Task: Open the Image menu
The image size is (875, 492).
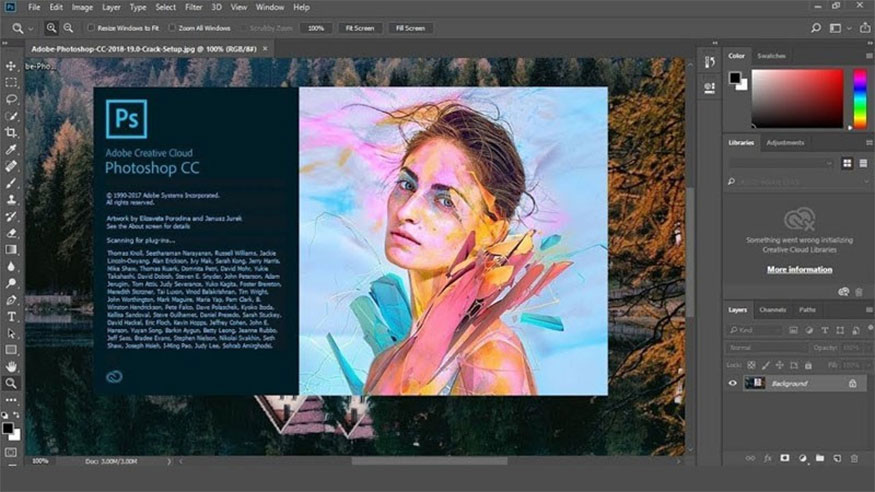Action: coord(82,7)
